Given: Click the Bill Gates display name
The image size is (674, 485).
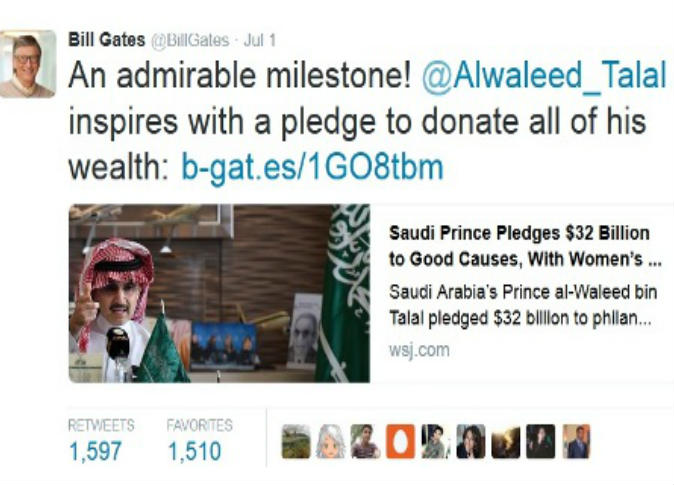Looking at the screenshot, I should (x=107, y=40).
